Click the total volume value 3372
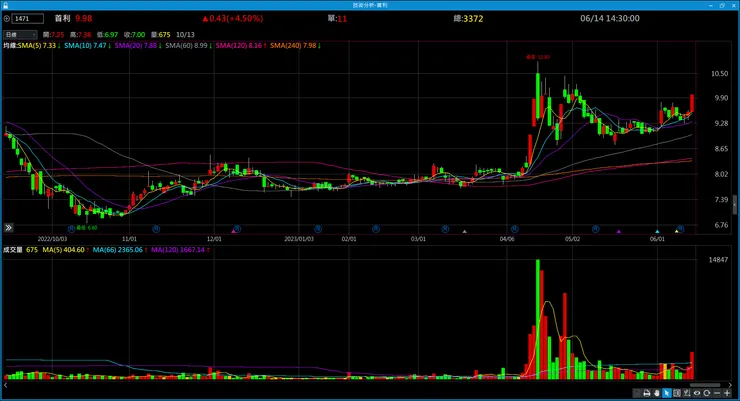The width and height of the screenshot is (740, 401). (x=473, y=19)
